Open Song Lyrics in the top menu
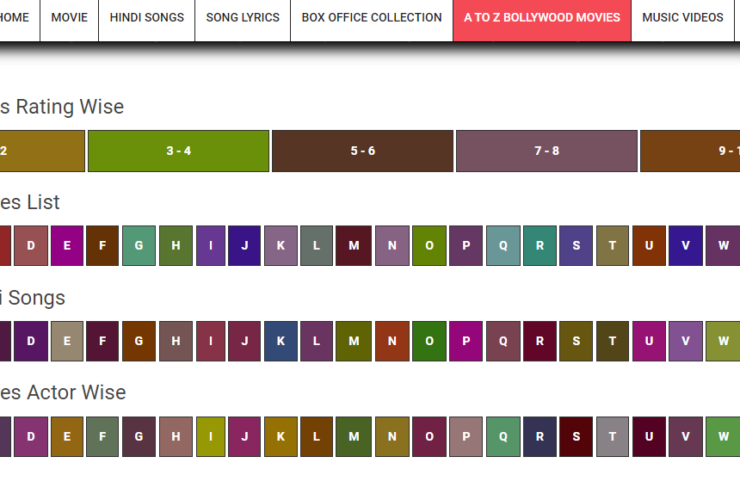The height and width of the screenshot is (500, 740). click(x=242, y=18)
